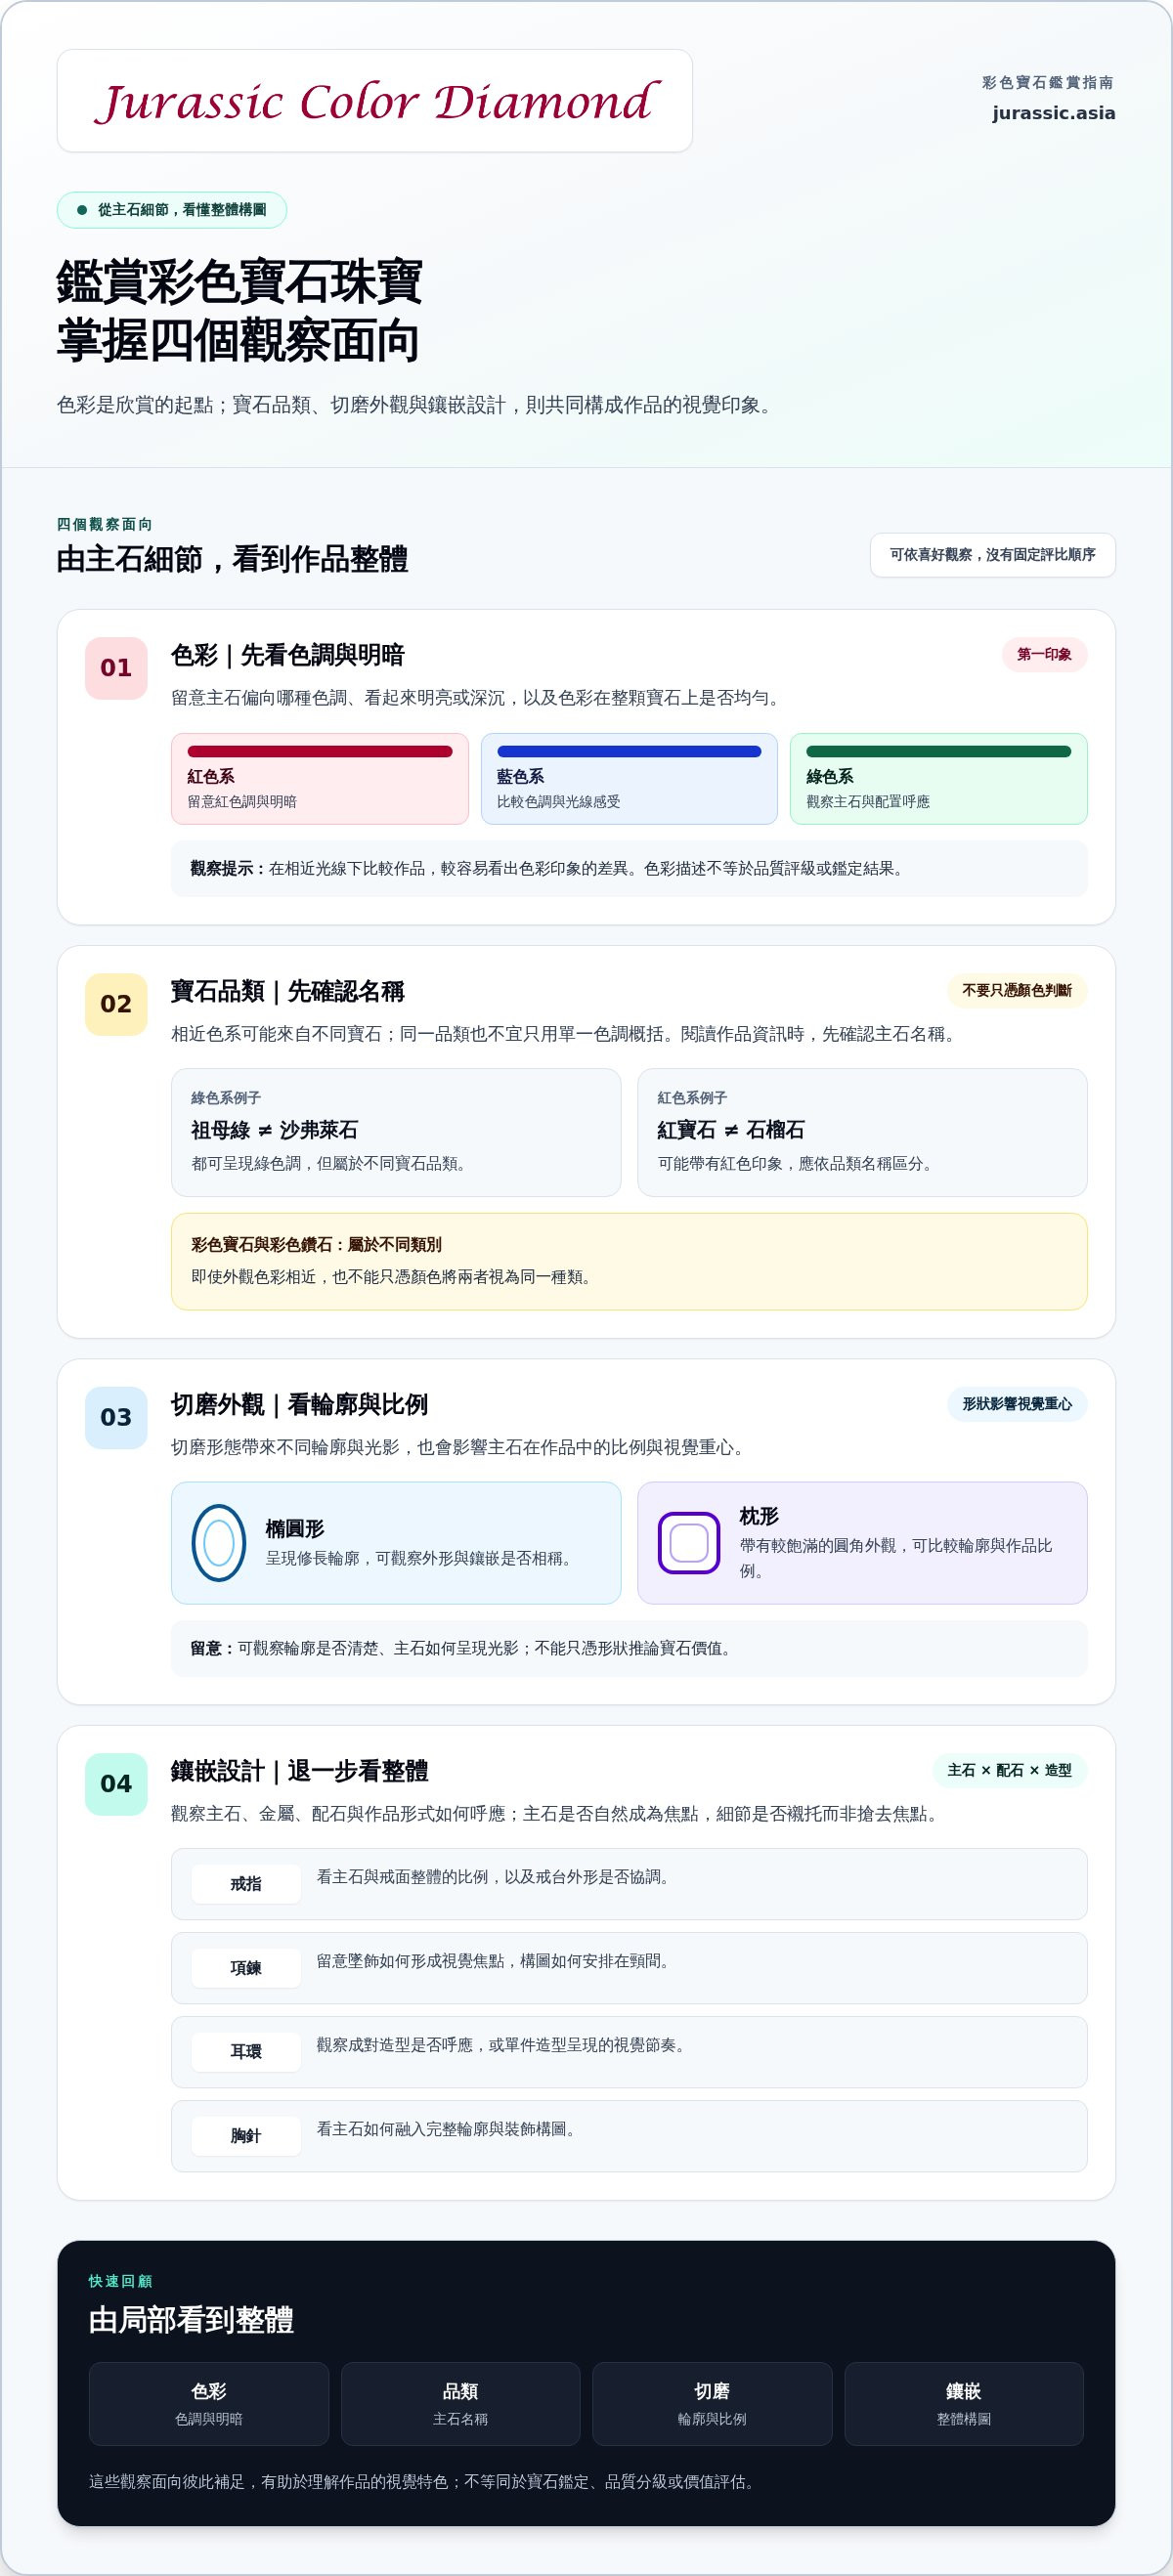Select the 項鍊 label chip
This screenshot has height=2576, width=1173.
click(x=246, y=1968)
